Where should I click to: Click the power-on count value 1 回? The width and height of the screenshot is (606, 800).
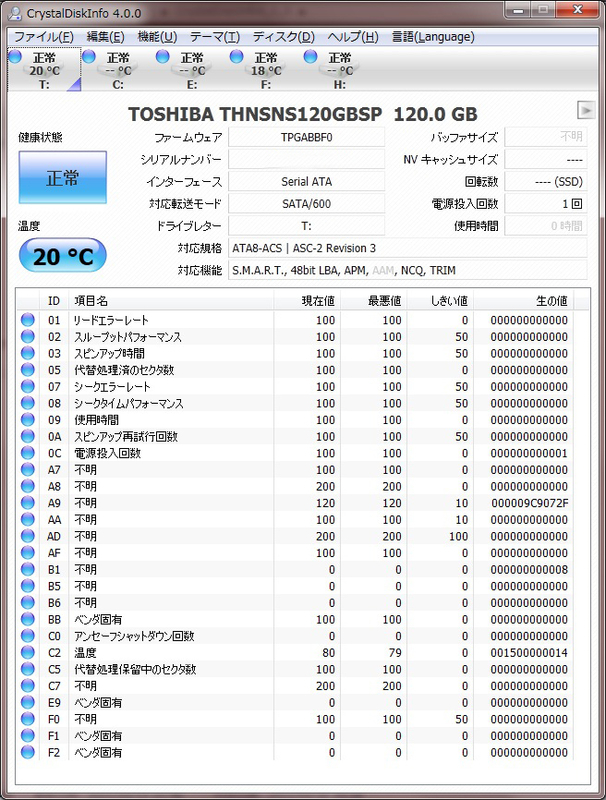coord(546,204)
